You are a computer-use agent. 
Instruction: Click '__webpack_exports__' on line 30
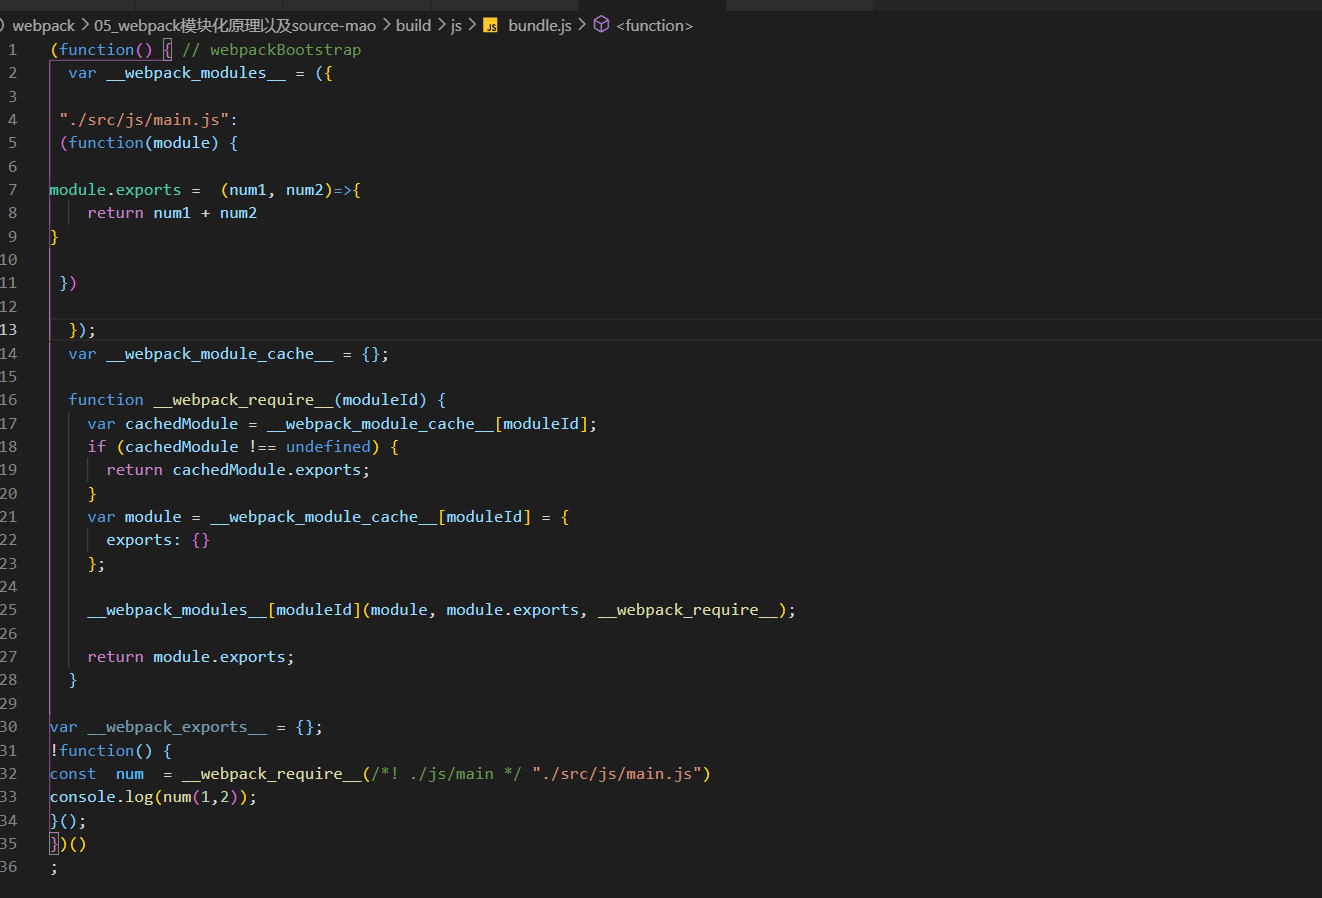click(177, 727)
